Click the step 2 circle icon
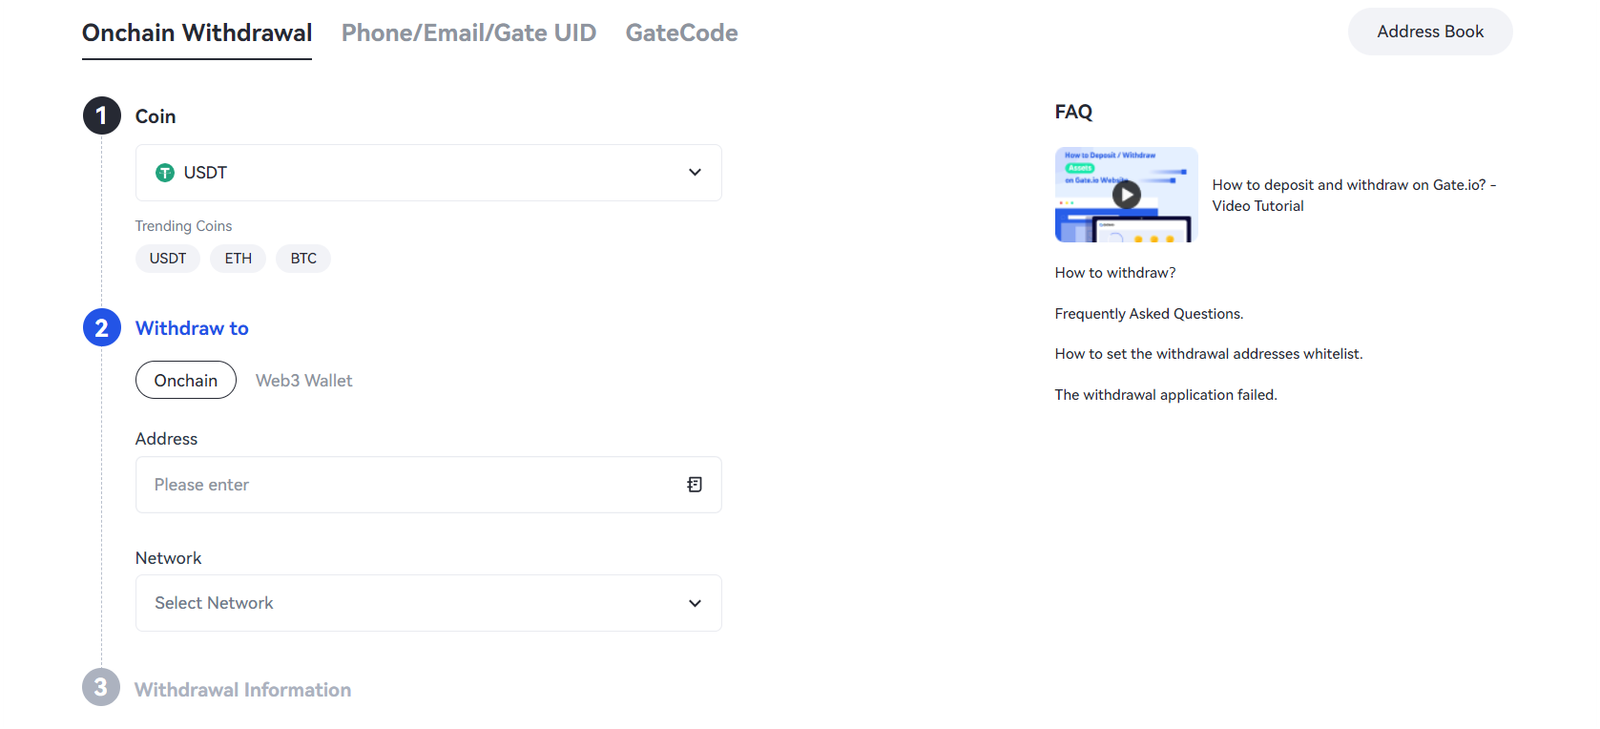The width and height of the screenshot is (1600, 729). [x=101, y=328]
